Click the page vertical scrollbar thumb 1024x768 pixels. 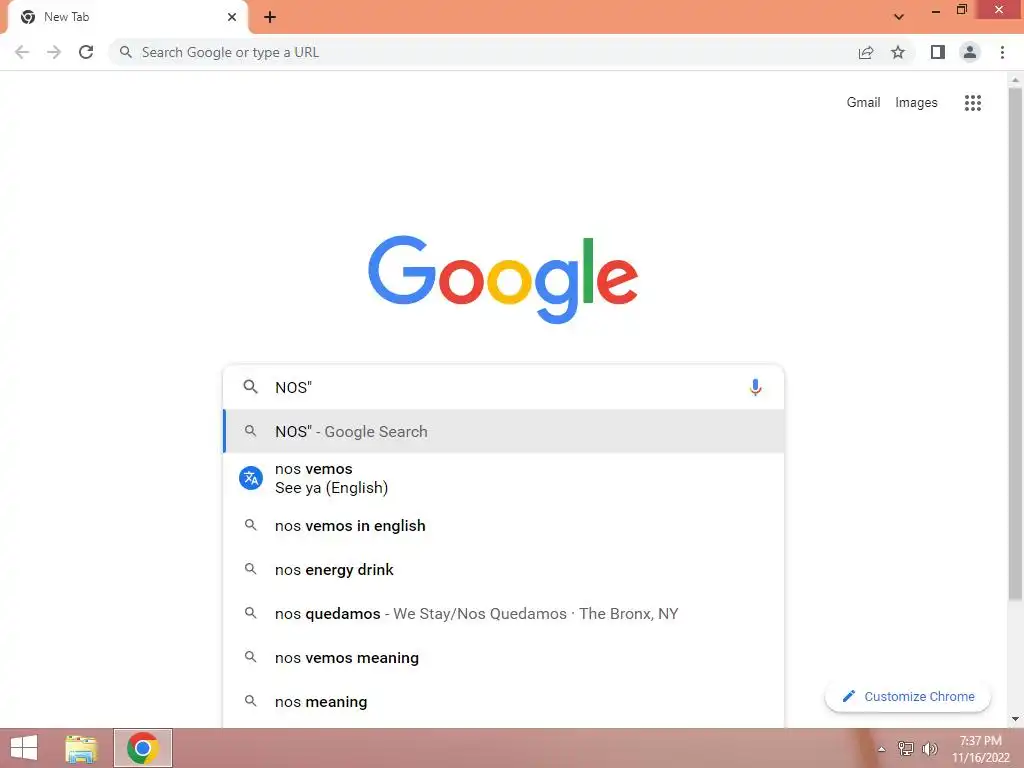click(1015, 343)
